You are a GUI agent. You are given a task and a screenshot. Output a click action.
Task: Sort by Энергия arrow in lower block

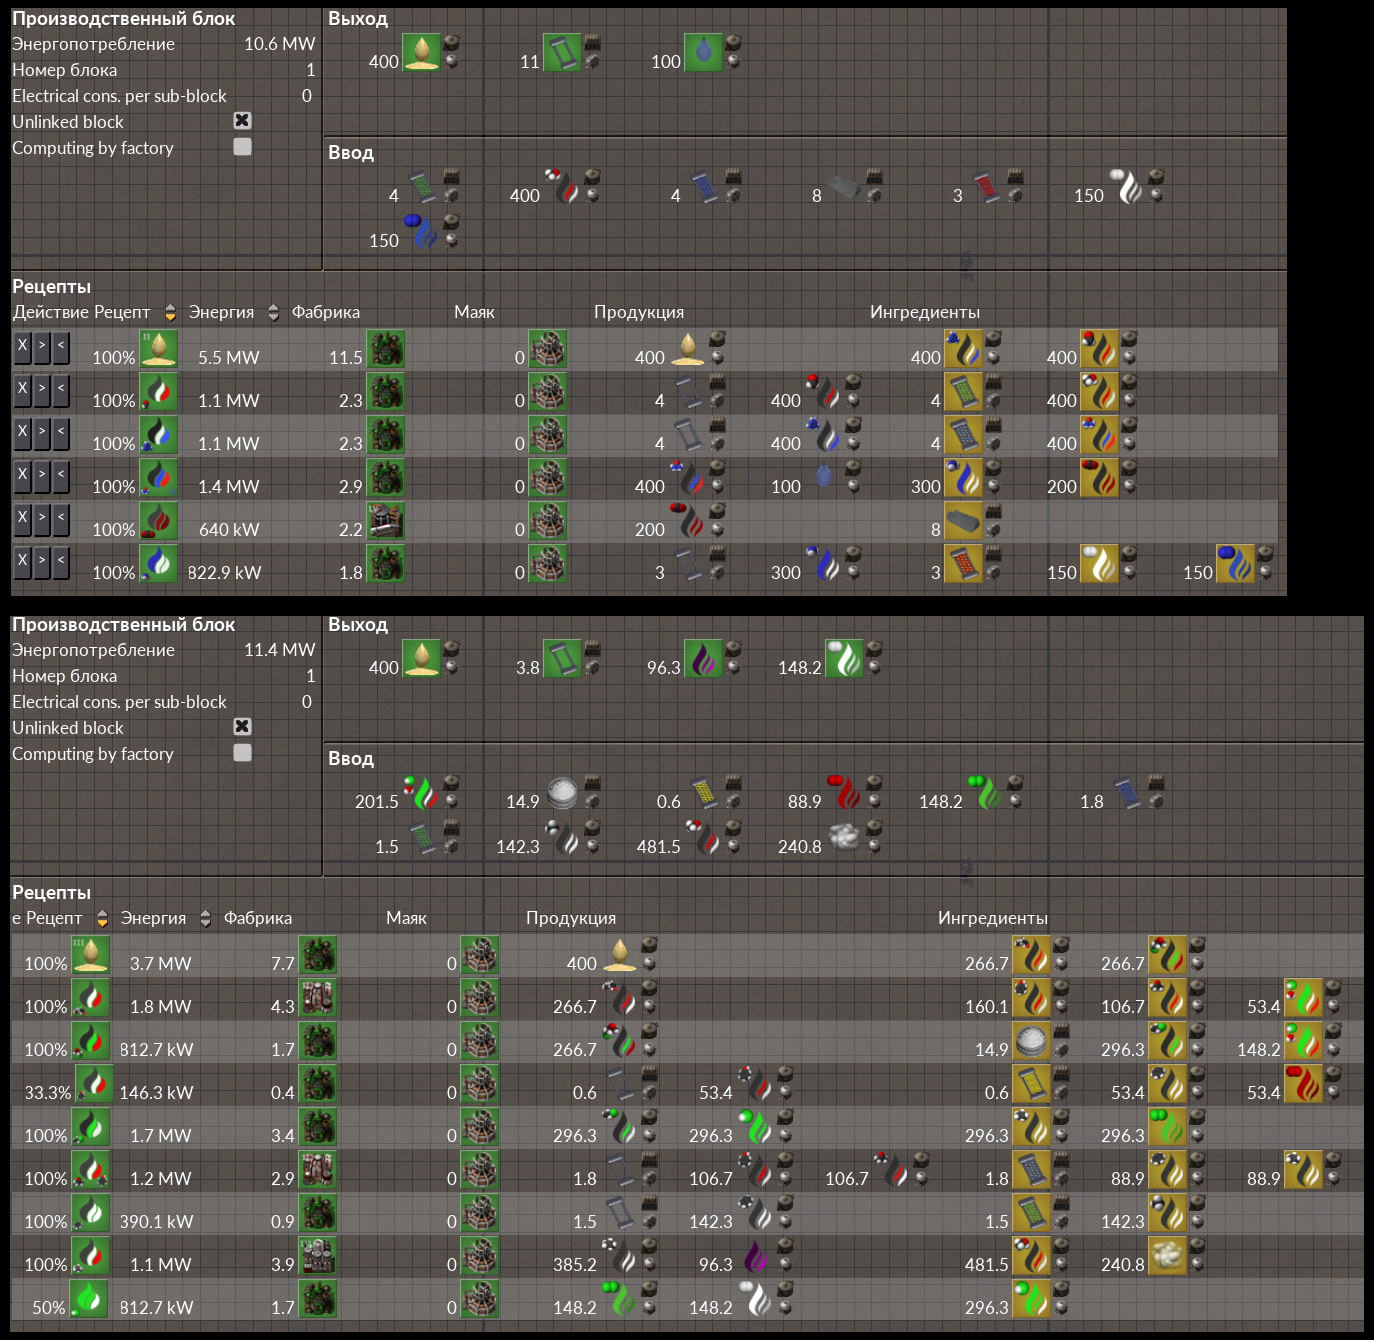206,918
